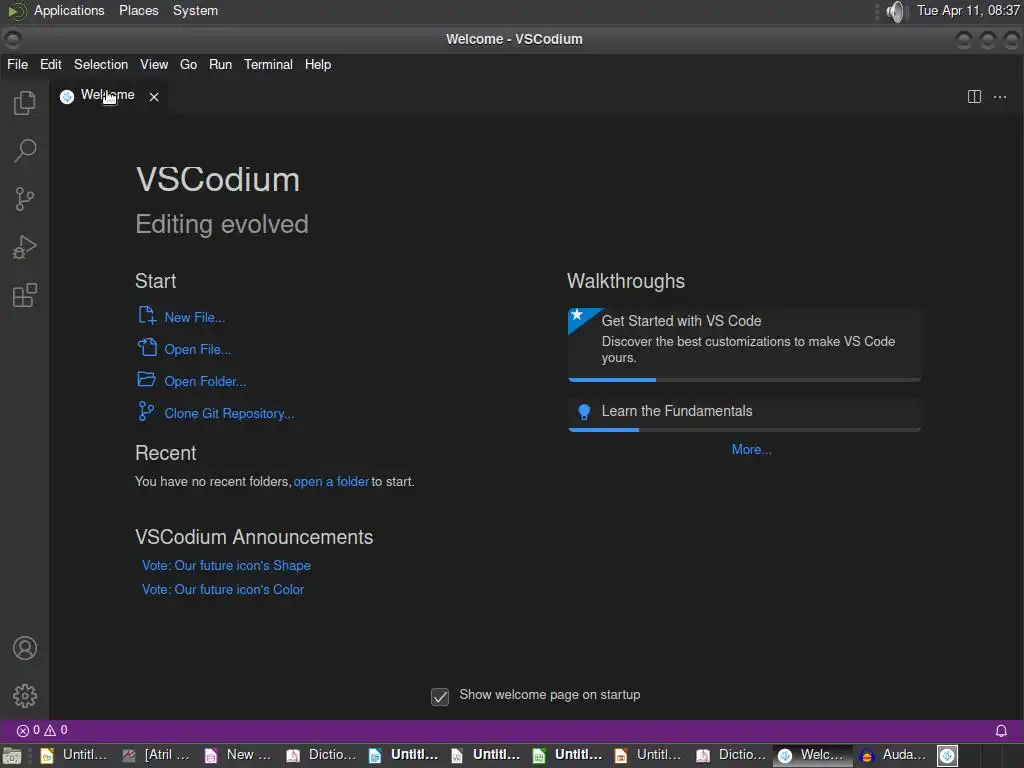Open the Extensions view
Image resolution: width=1024 pixels, height=768 pixels.
pos(25,295)
